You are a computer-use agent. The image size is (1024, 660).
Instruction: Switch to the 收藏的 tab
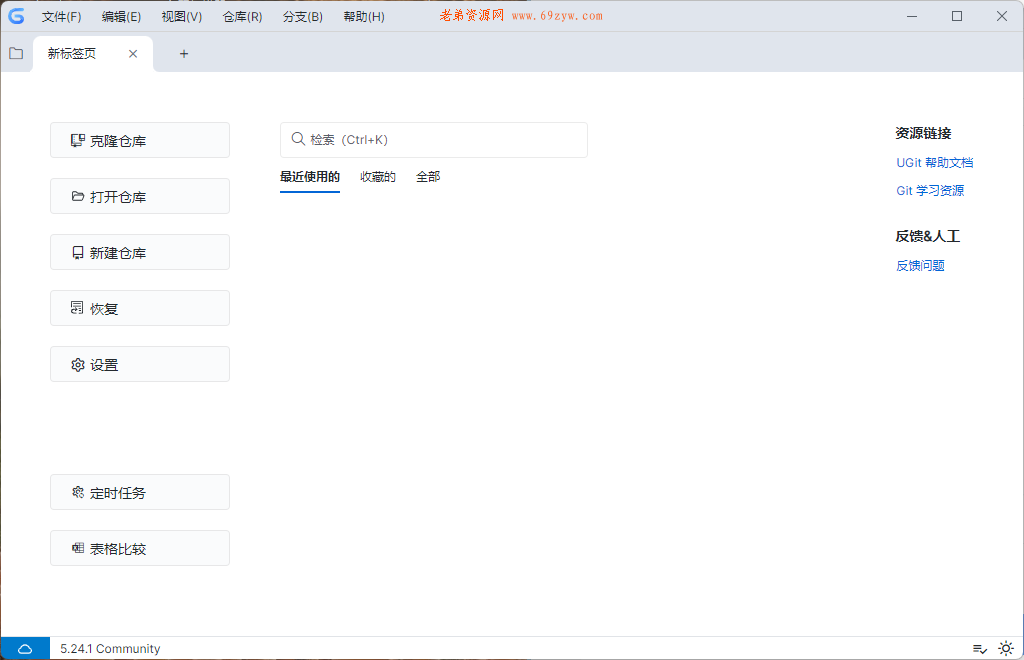click(x=377, y=177)
